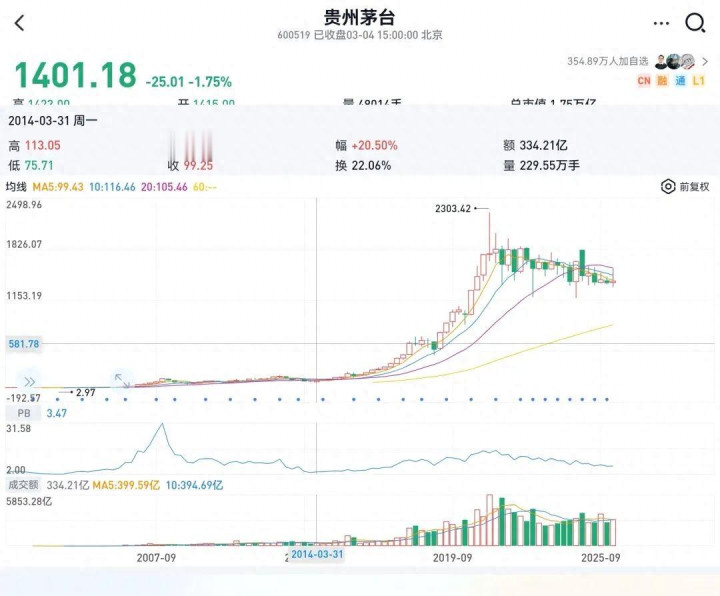Image resolution: width=720 pixels, height=596 pixels.
Task: Tap the double-chevron chart scroll button
Action: pyautogui.click(x=29, y=382)
